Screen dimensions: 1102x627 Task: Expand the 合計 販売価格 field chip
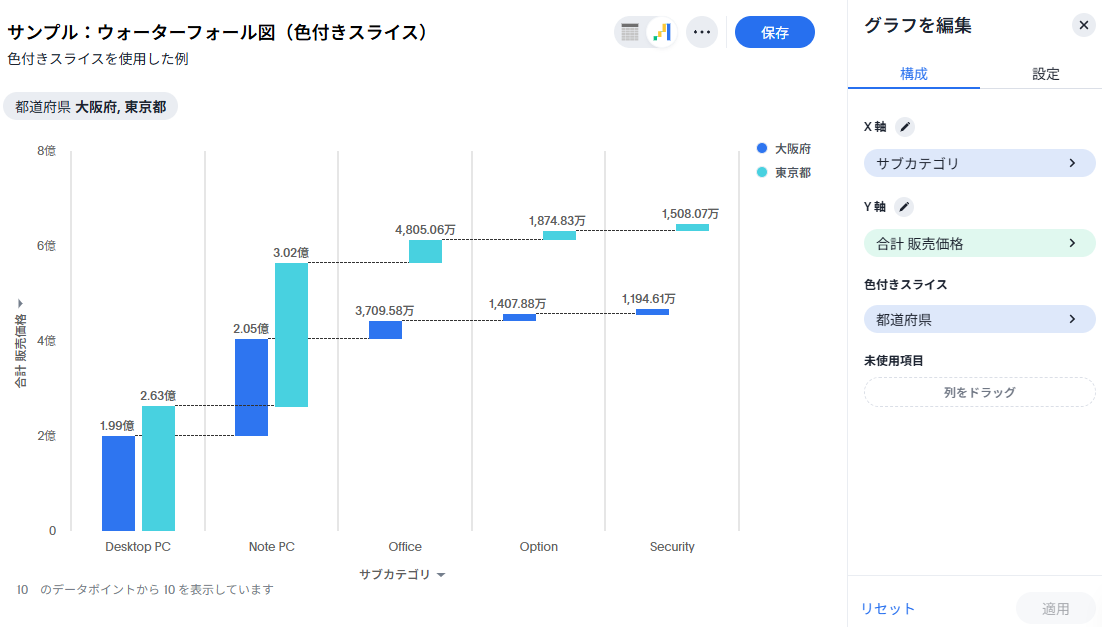[979, 243]
